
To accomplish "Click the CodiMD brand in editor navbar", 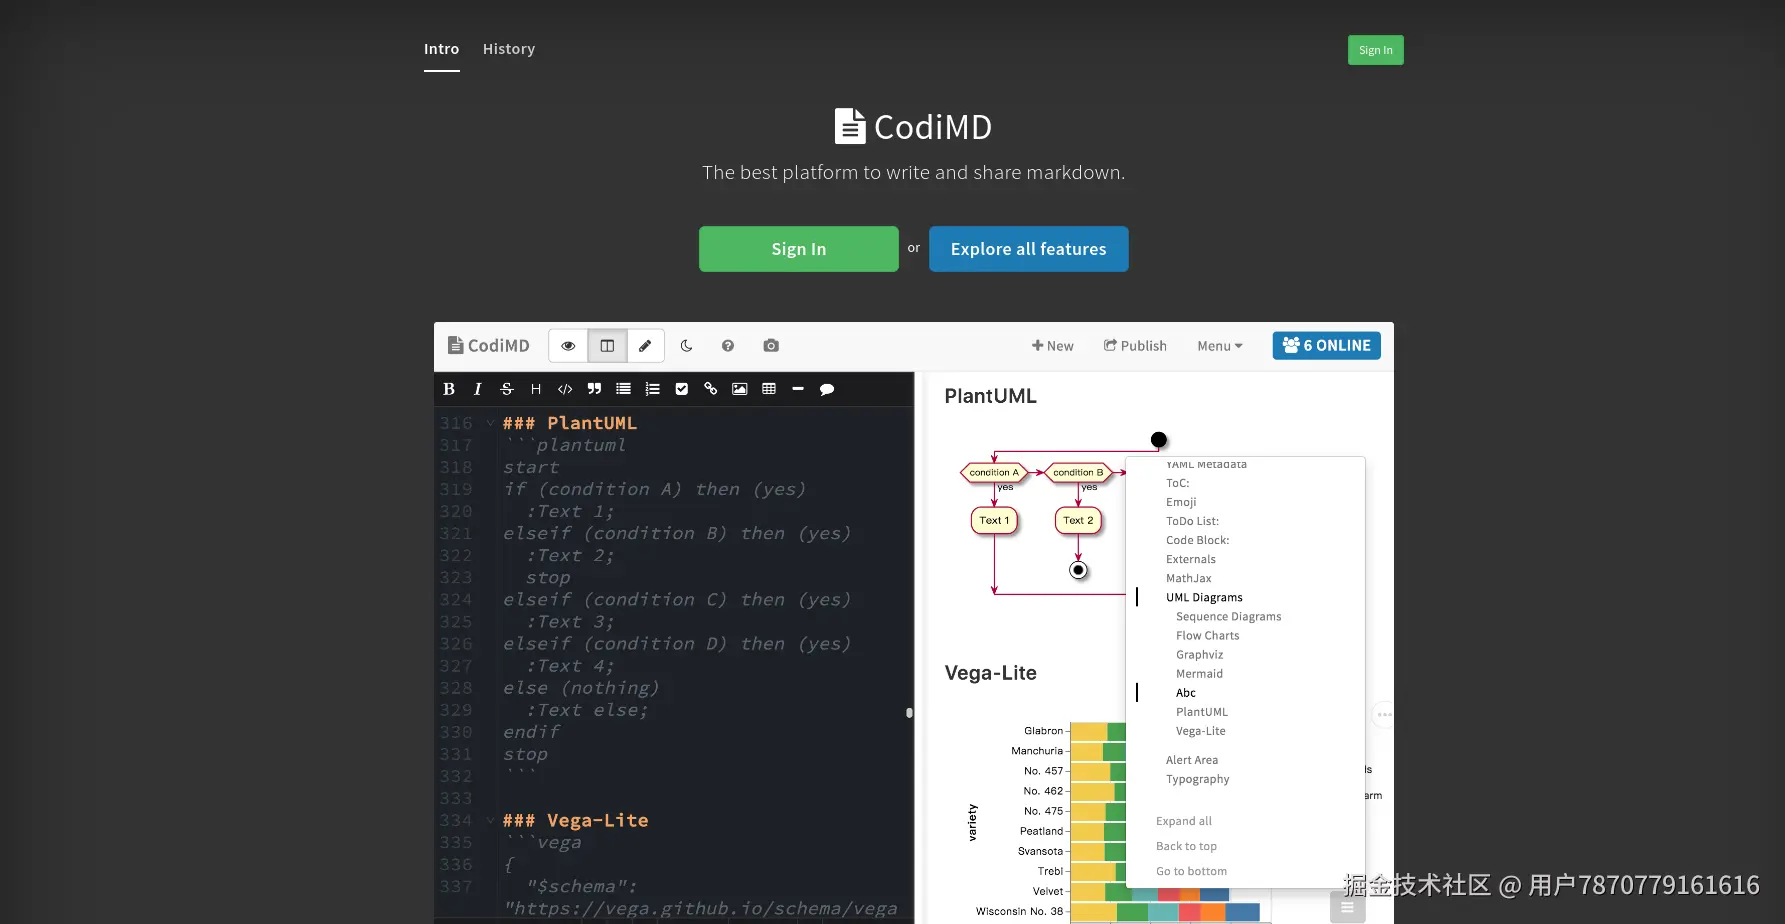I will click(489, 346).
